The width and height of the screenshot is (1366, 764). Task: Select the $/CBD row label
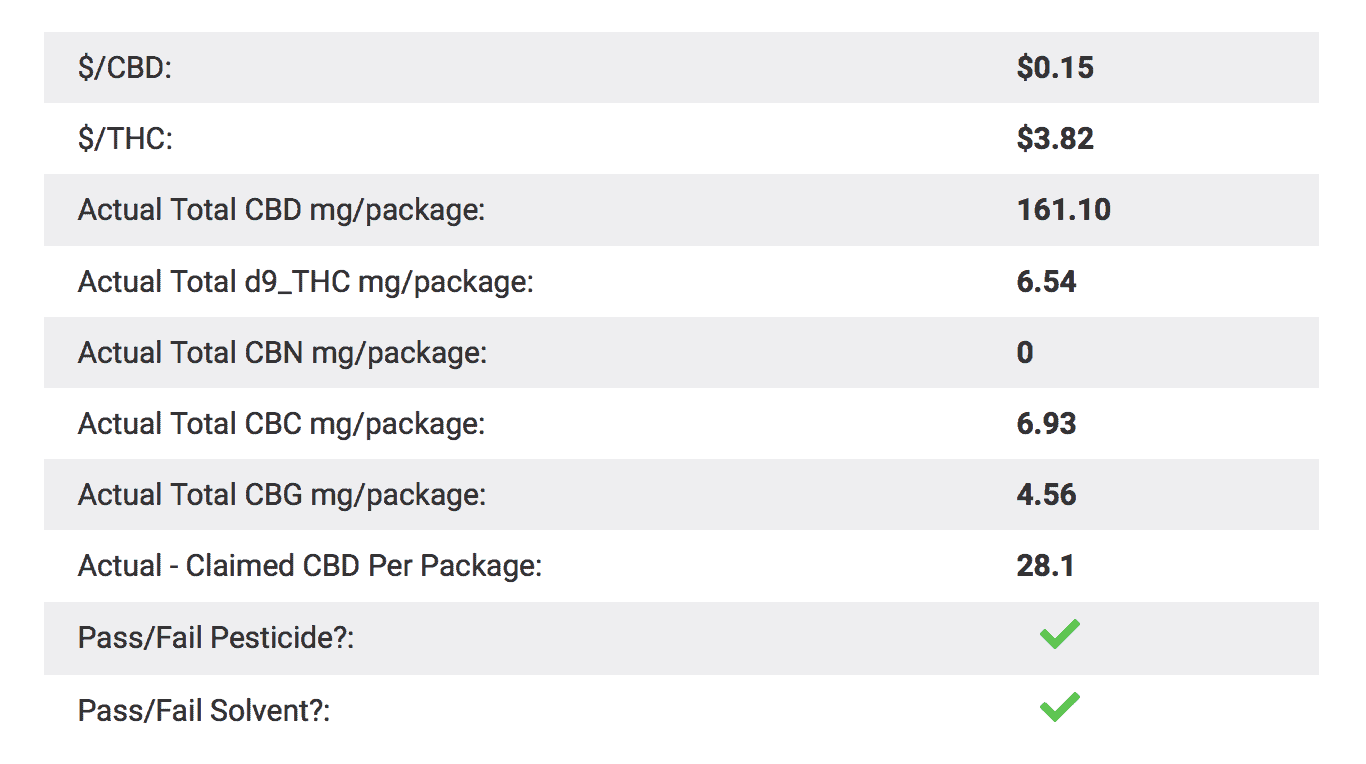125,68
